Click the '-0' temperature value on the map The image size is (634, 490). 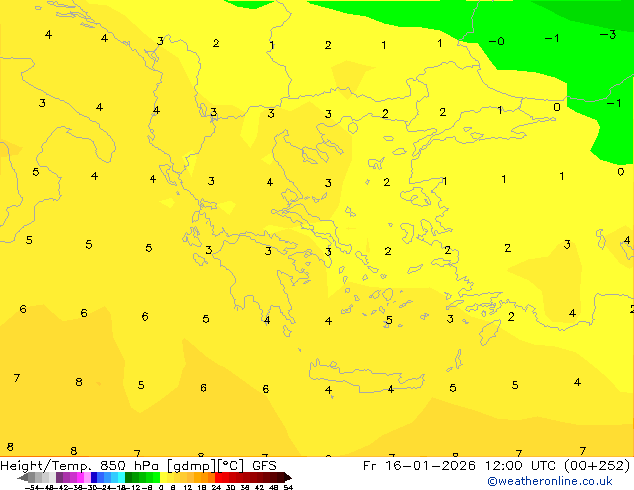(x=497, y=41)
